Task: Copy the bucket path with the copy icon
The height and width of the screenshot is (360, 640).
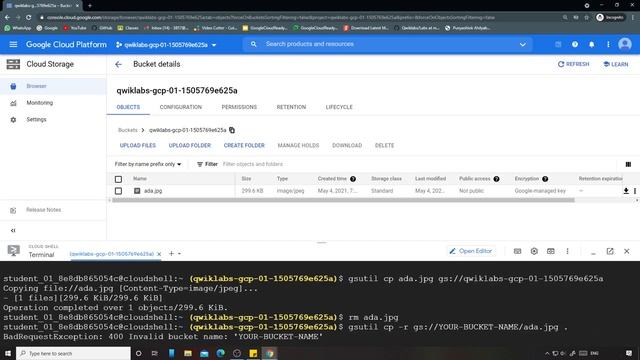Action: click(232, 130)
